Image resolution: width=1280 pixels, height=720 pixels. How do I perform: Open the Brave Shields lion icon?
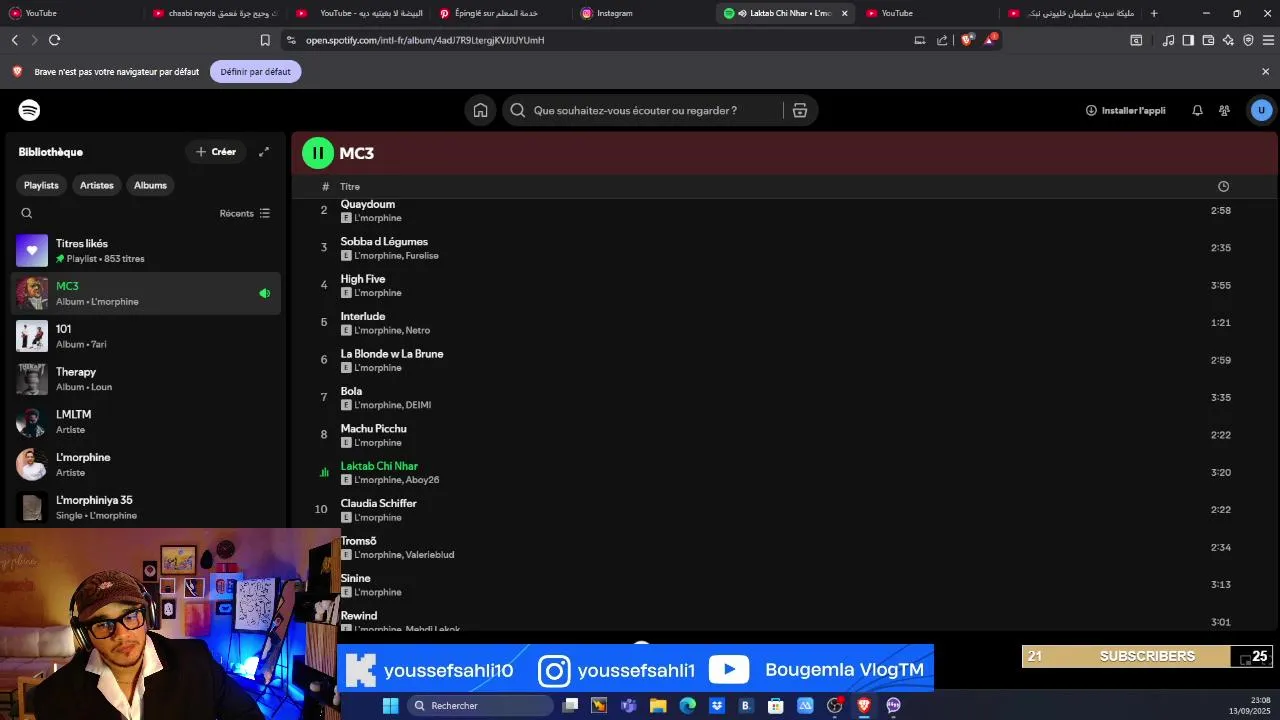967,40
